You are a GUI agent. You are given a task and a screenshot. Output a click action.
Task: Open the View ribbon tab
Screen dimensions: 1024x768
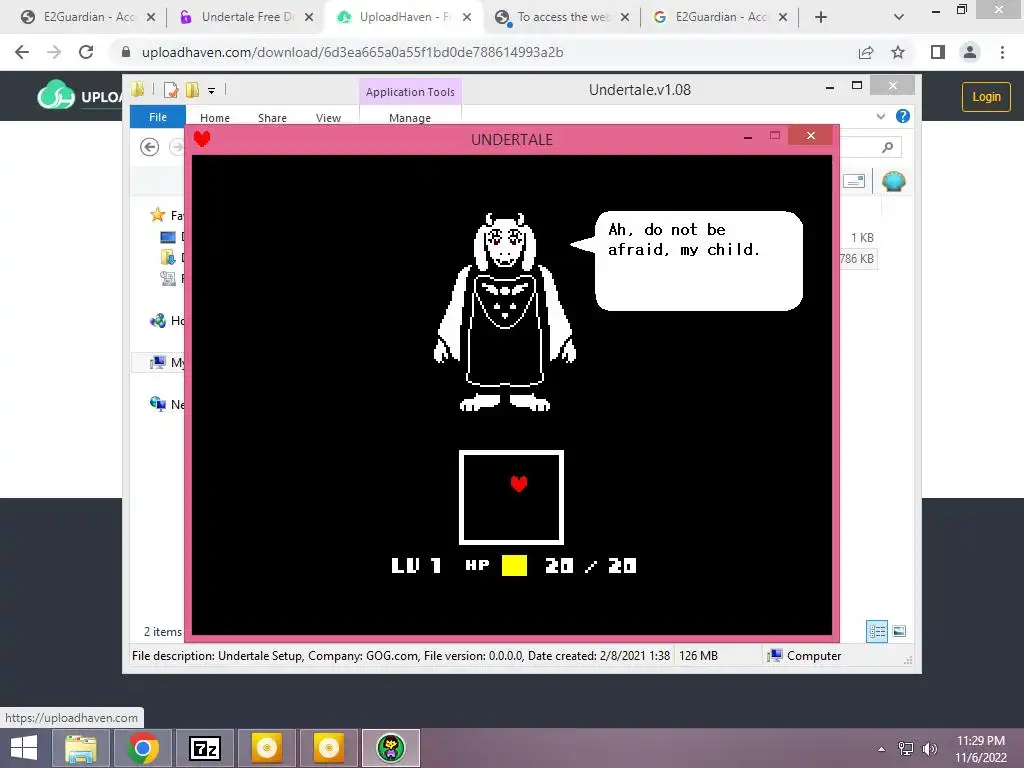point(328,118)
